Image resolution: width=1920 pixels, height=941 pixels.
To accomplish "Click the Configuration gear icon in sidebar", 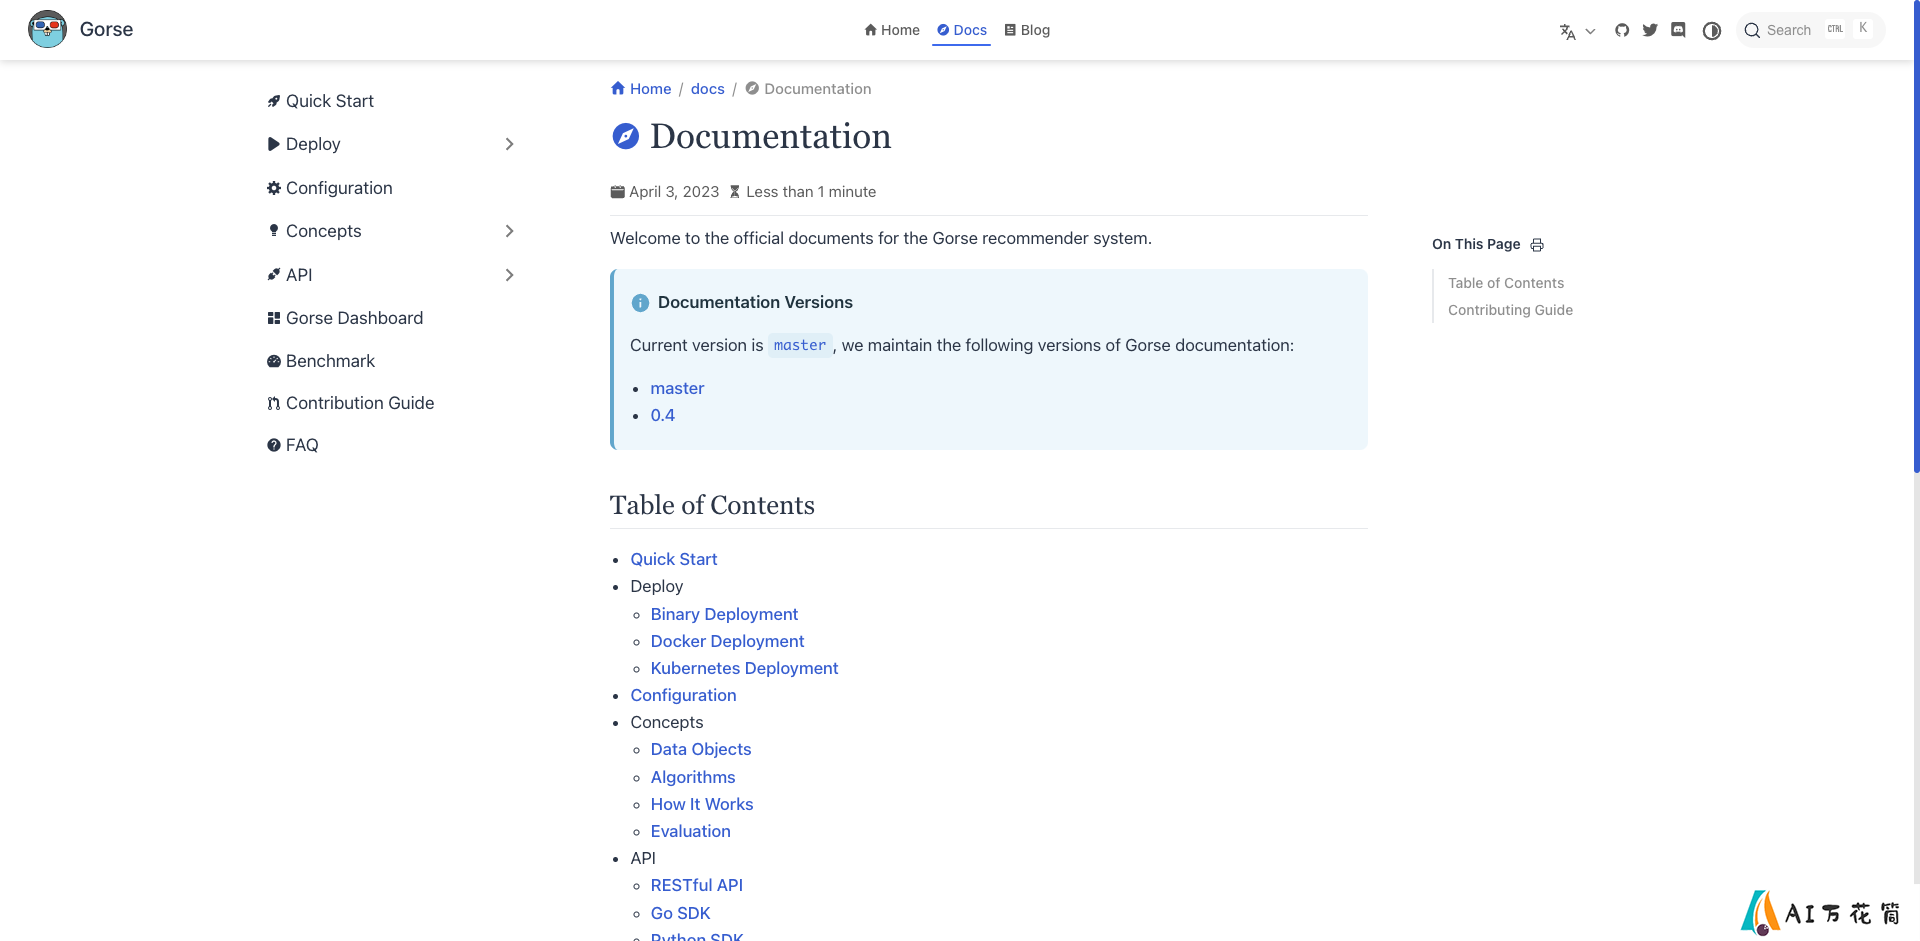I will coord(274,188).
